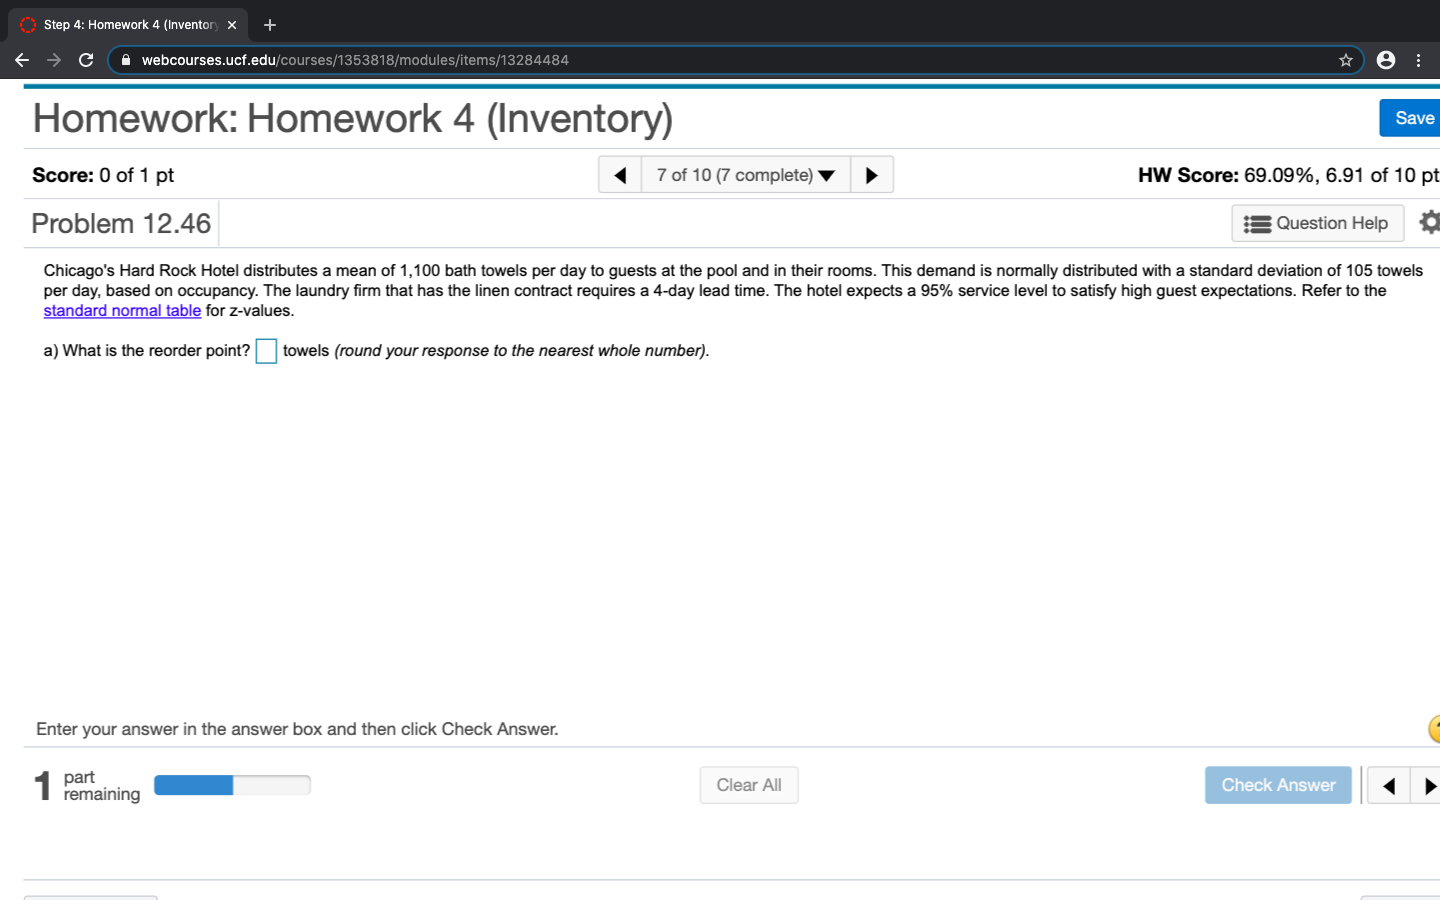This screenshot has width=1440, height=900.
Task: Go to previous problem with the left arrow
Action: [x=620, y=174]
